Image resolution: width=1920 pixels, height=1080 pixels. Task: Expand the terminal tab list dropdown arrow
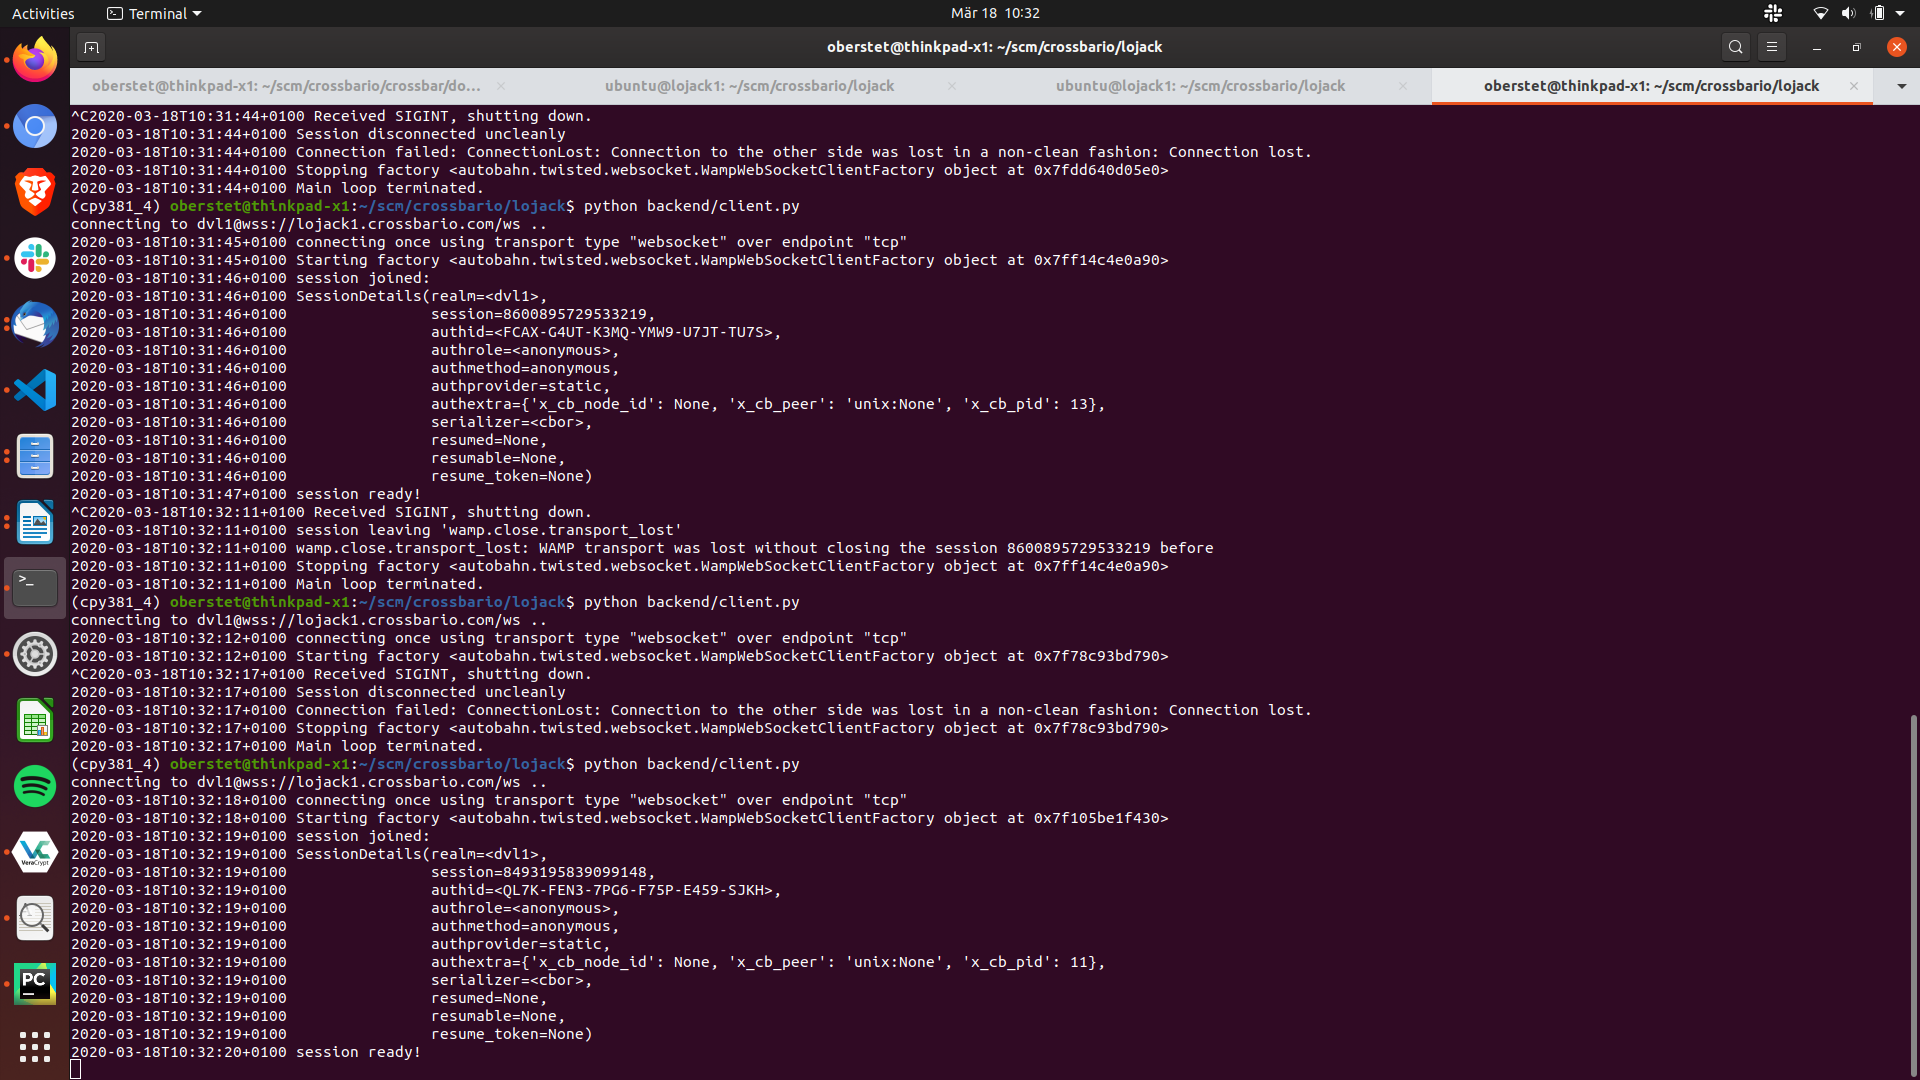[1901, 86]
